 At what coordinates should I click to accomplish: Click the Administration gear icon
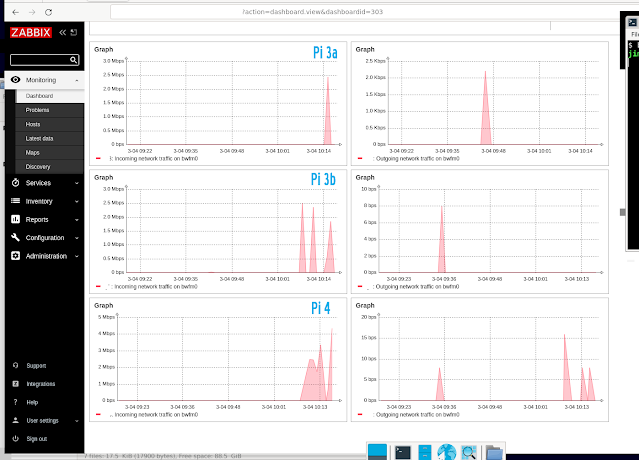[x=15, y=255]
